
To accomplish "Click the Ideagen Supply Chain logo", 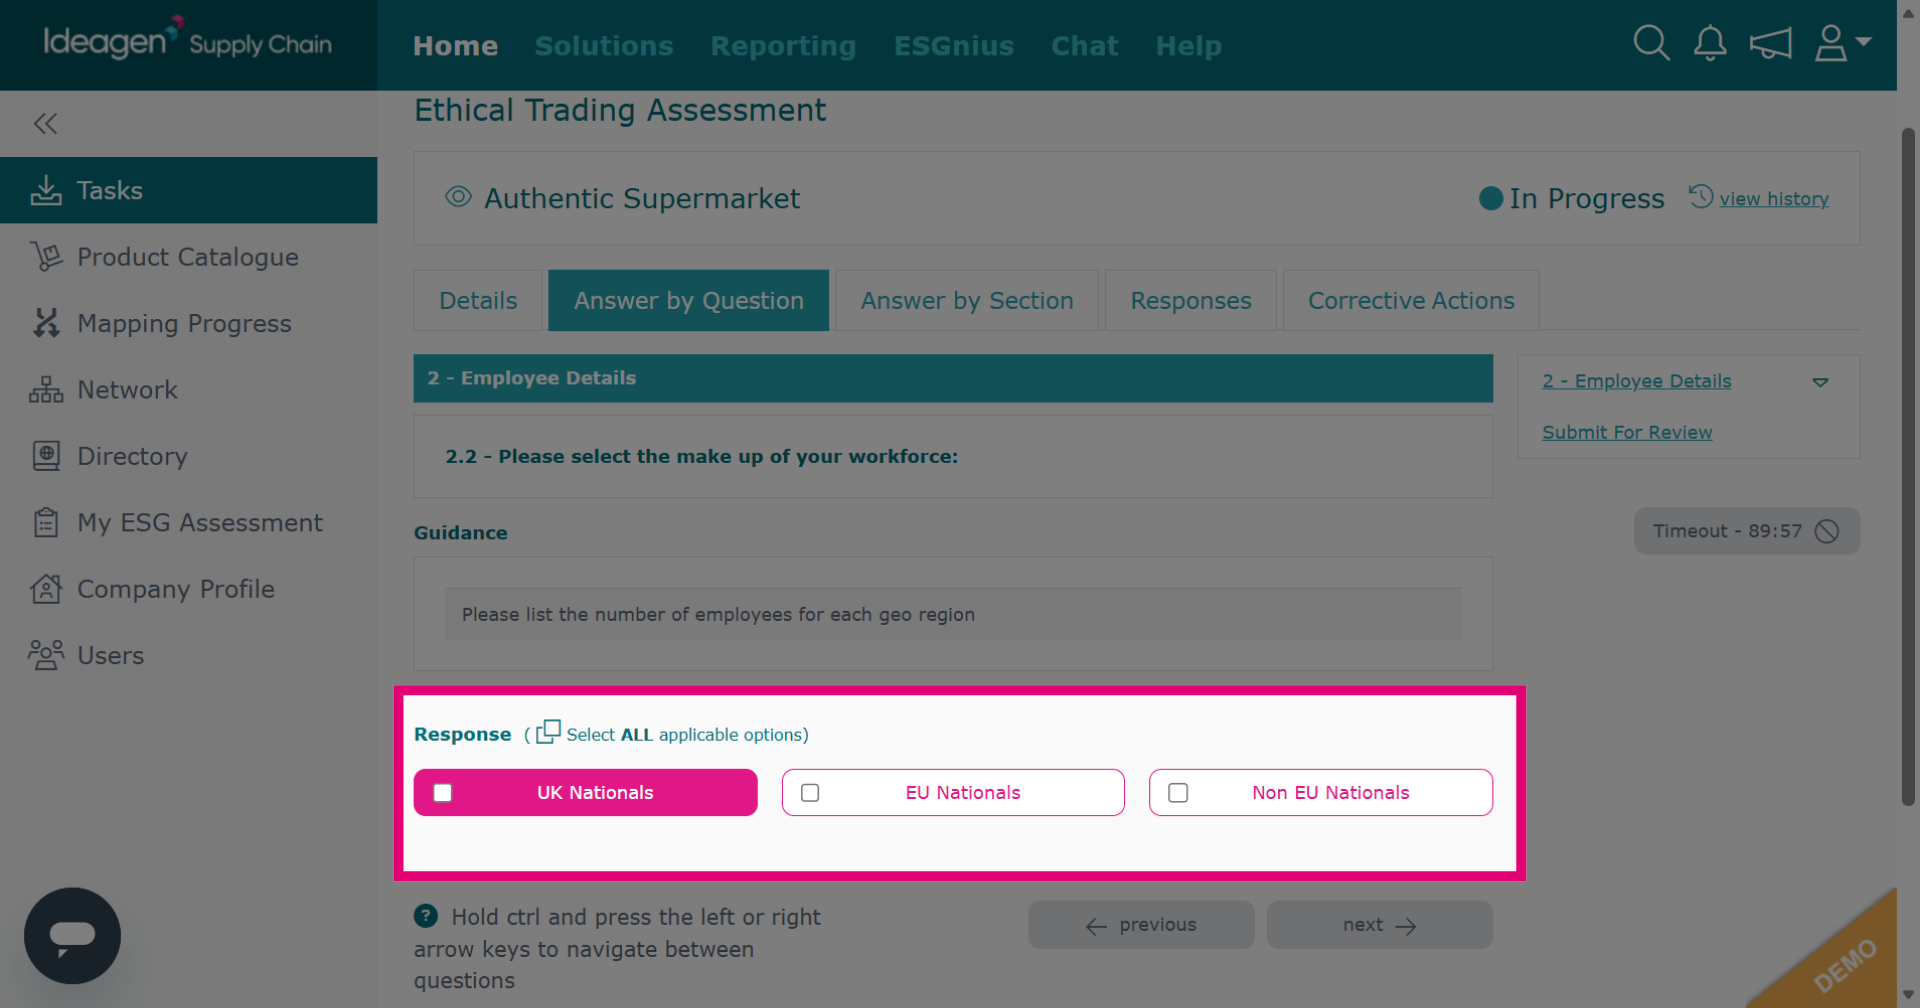I will point(188,40).
